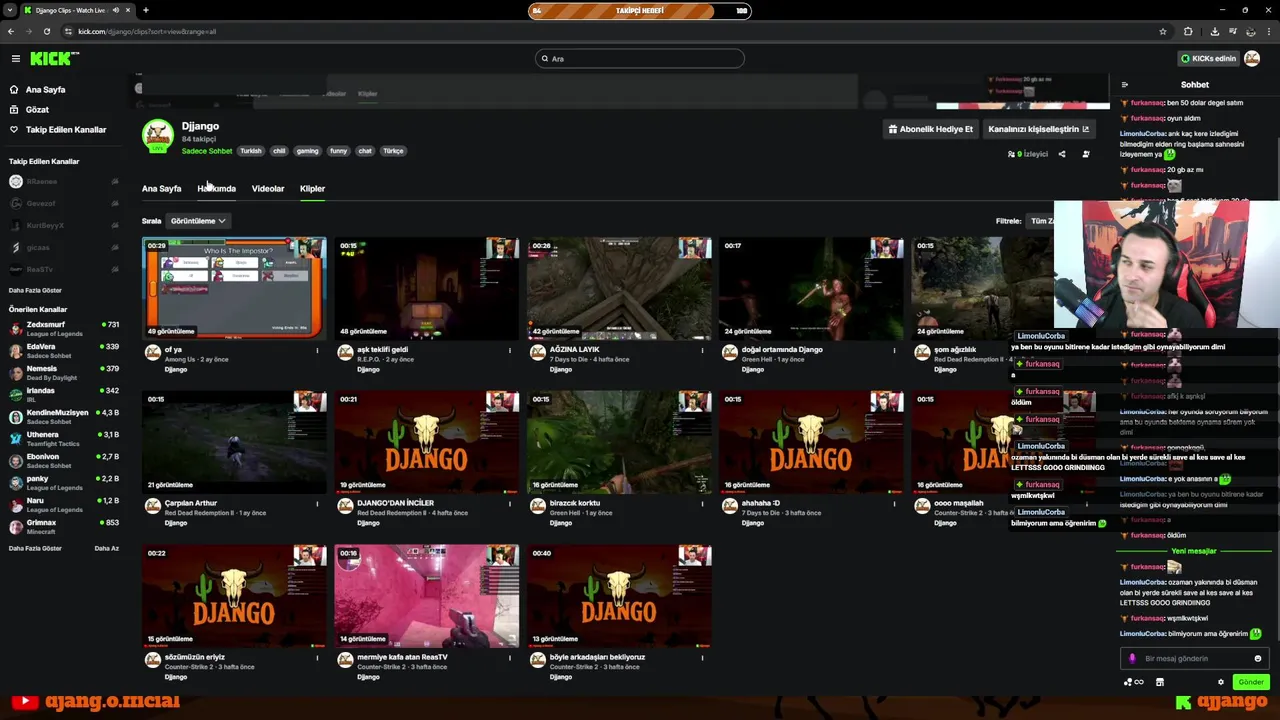Open recommended channel KendineMuzisyen
The width and height of the screenshot is (1280, 720).
click(64, 416)
